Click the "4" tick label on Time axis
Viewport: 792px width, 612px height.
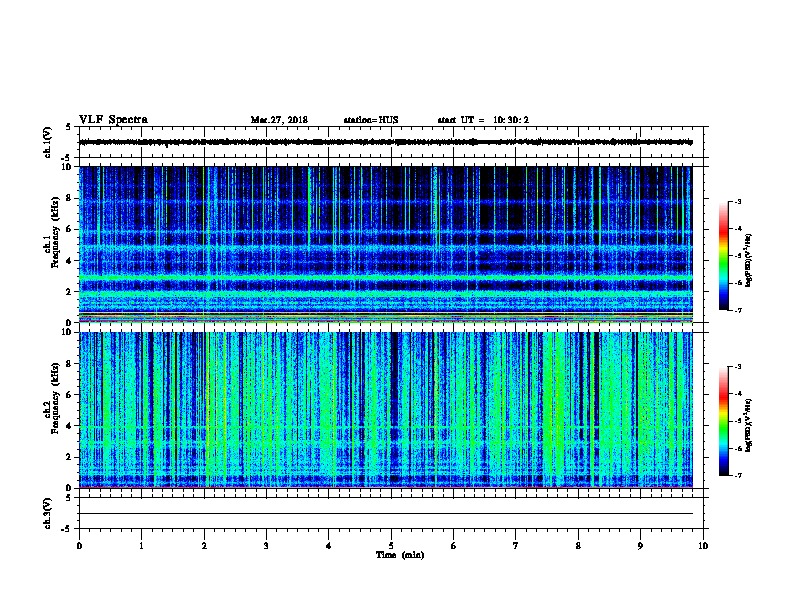click(329, 546)
